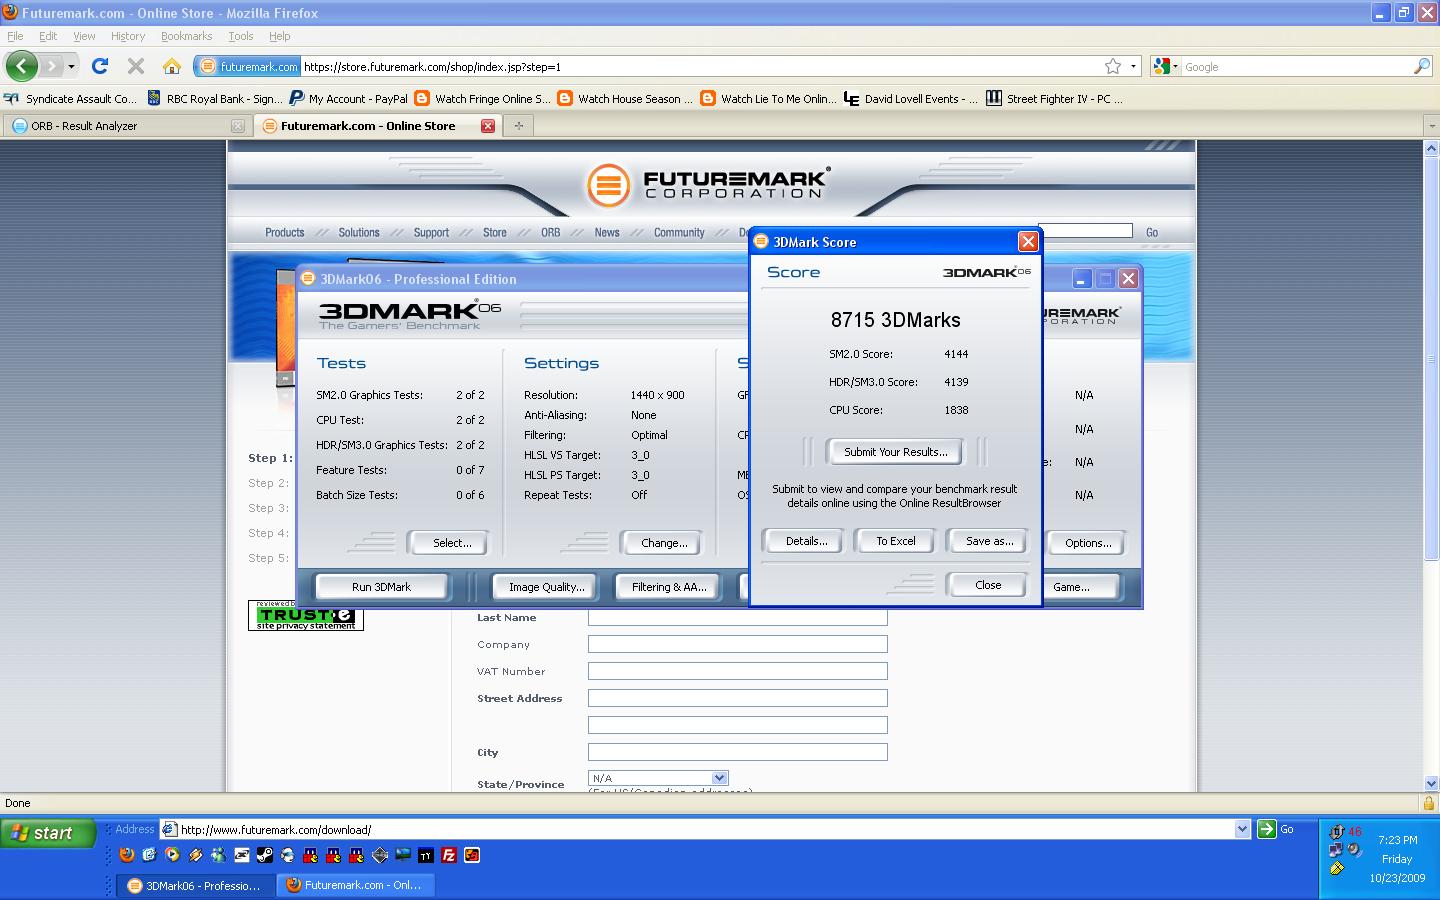Open Image Quality button in 3DMark06

click(546, 587)
